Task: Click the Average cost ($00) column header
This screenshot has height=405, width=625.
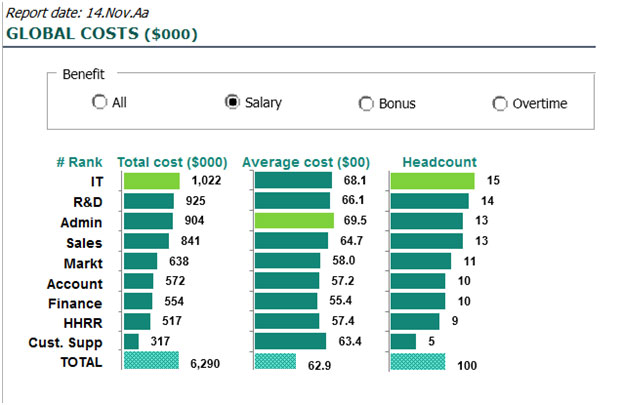Action: (x=306, y=162)
